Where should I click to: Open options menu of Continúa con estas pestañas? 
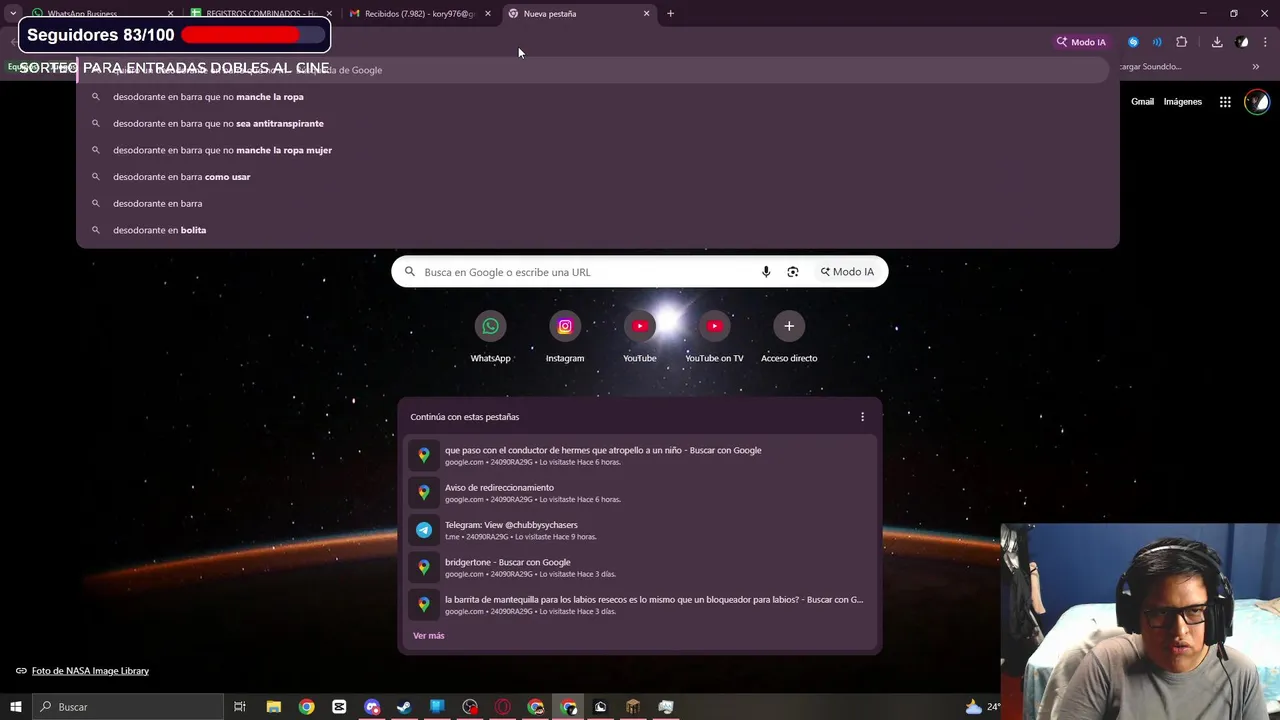pos(863,417)
